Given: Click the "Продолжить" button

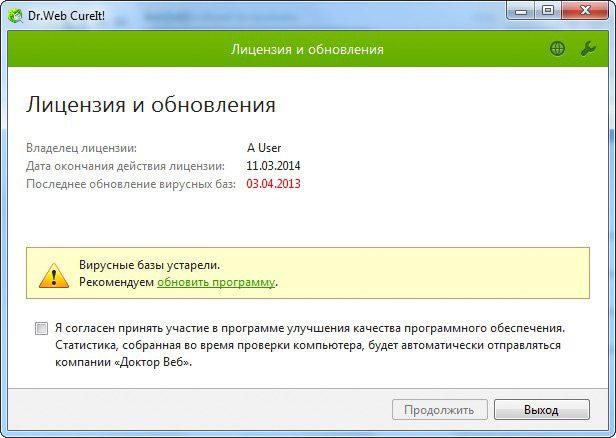Looking at the screenshot, I should tap(440, 410).
